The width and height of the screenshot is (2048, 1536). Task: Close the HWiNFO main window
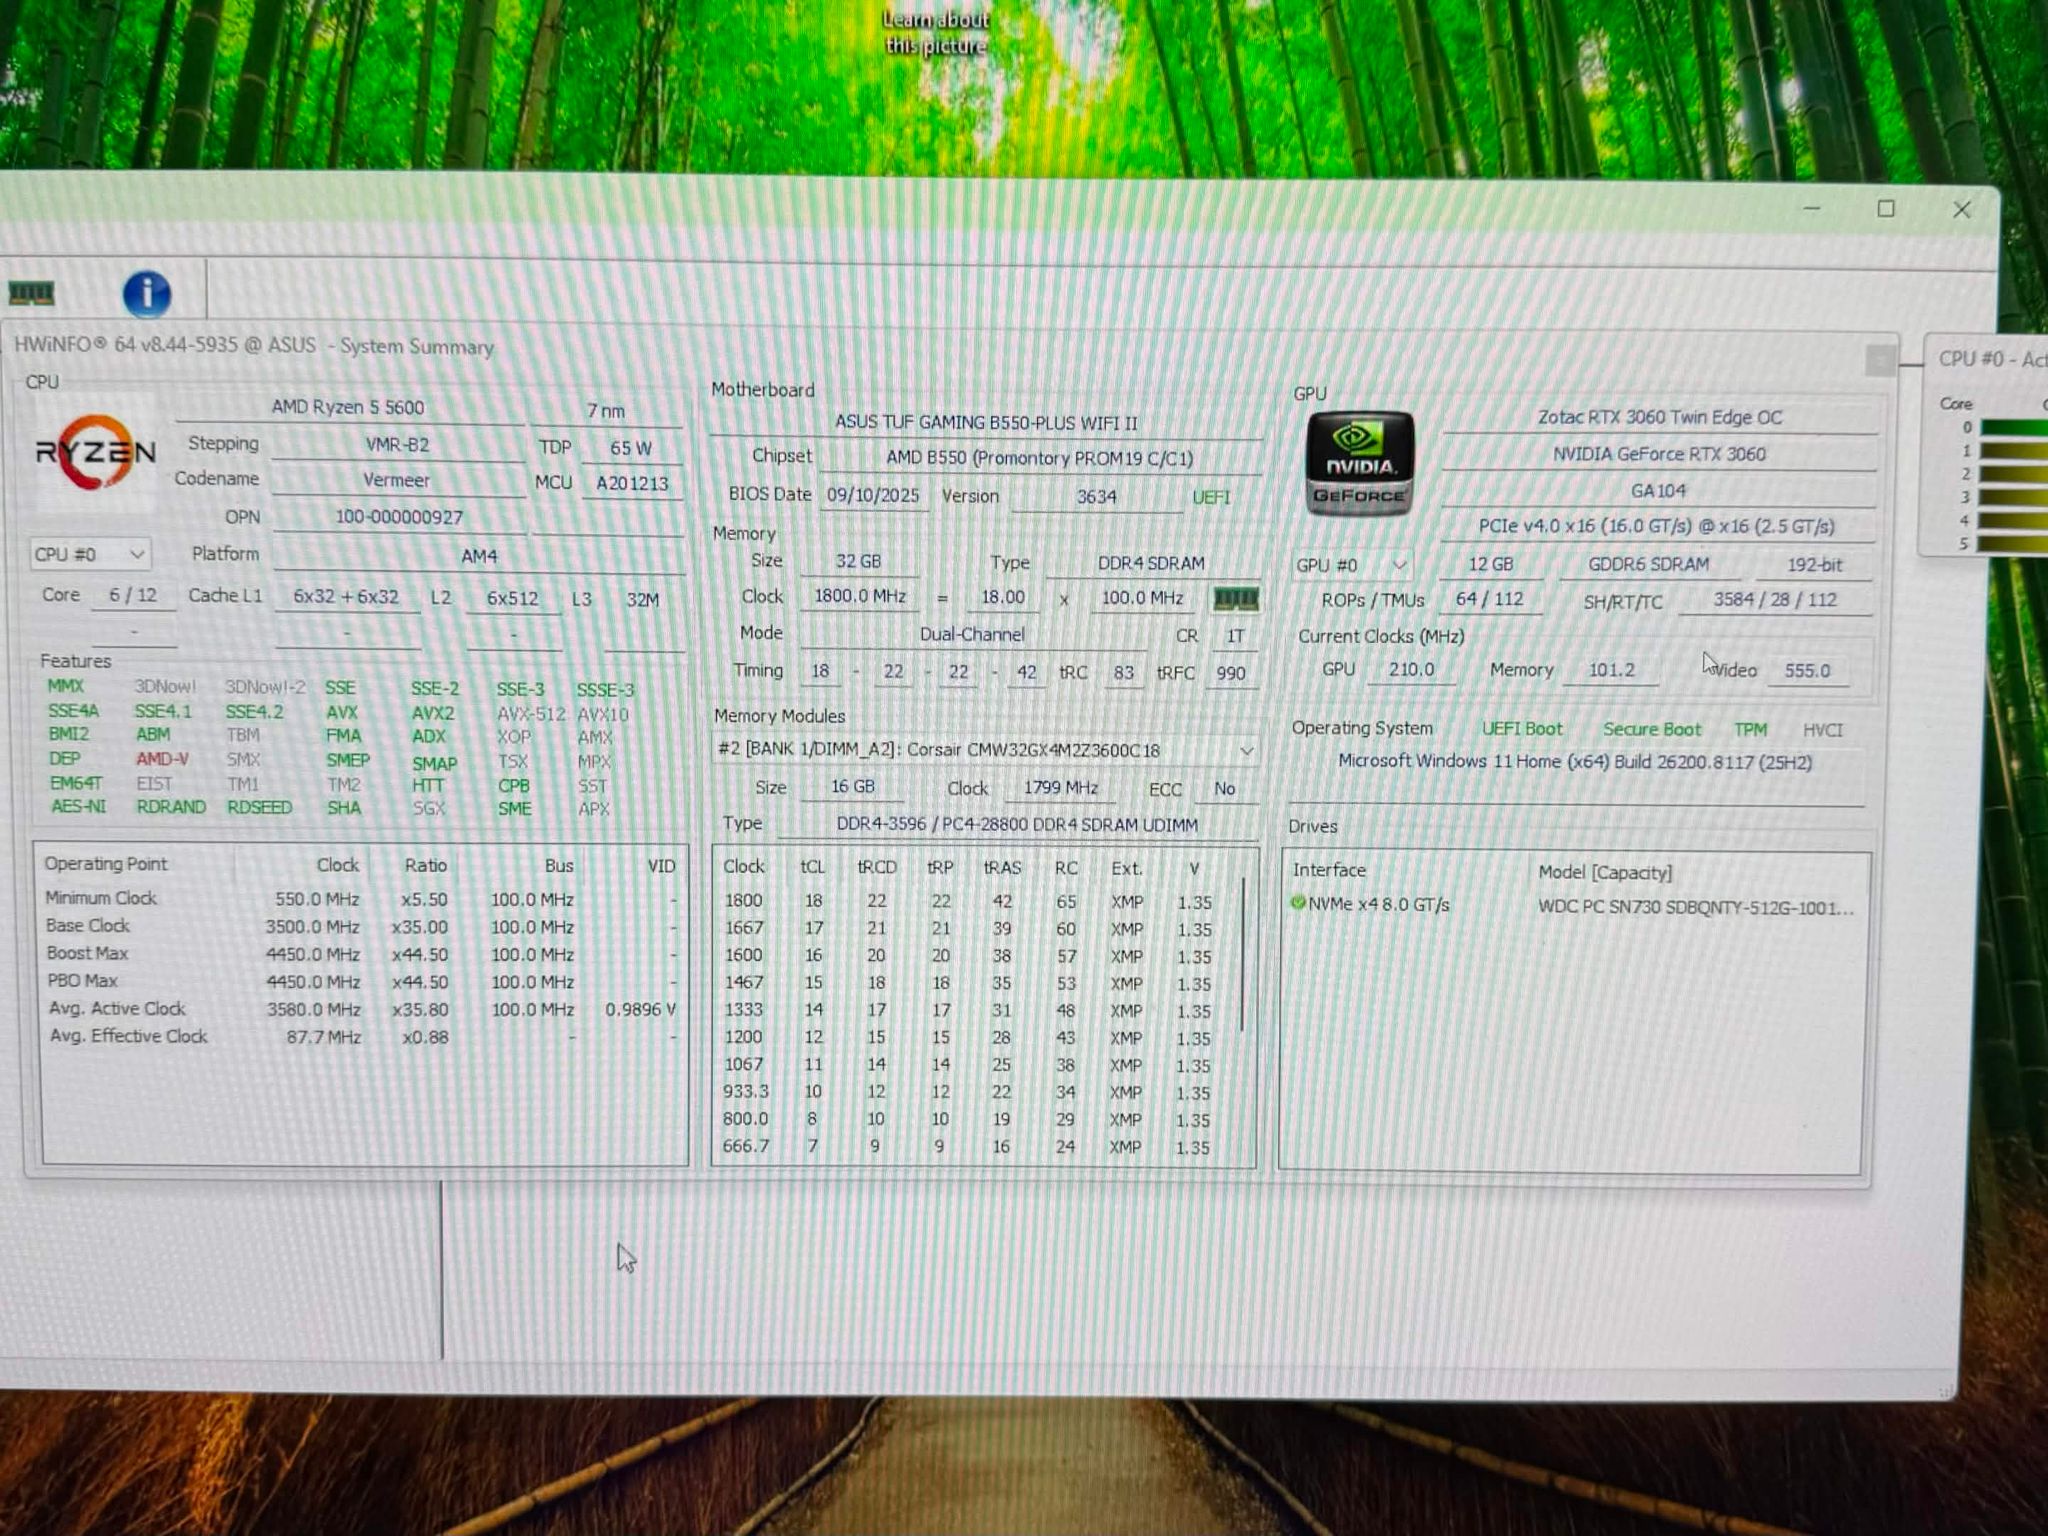click(1962, 209)
